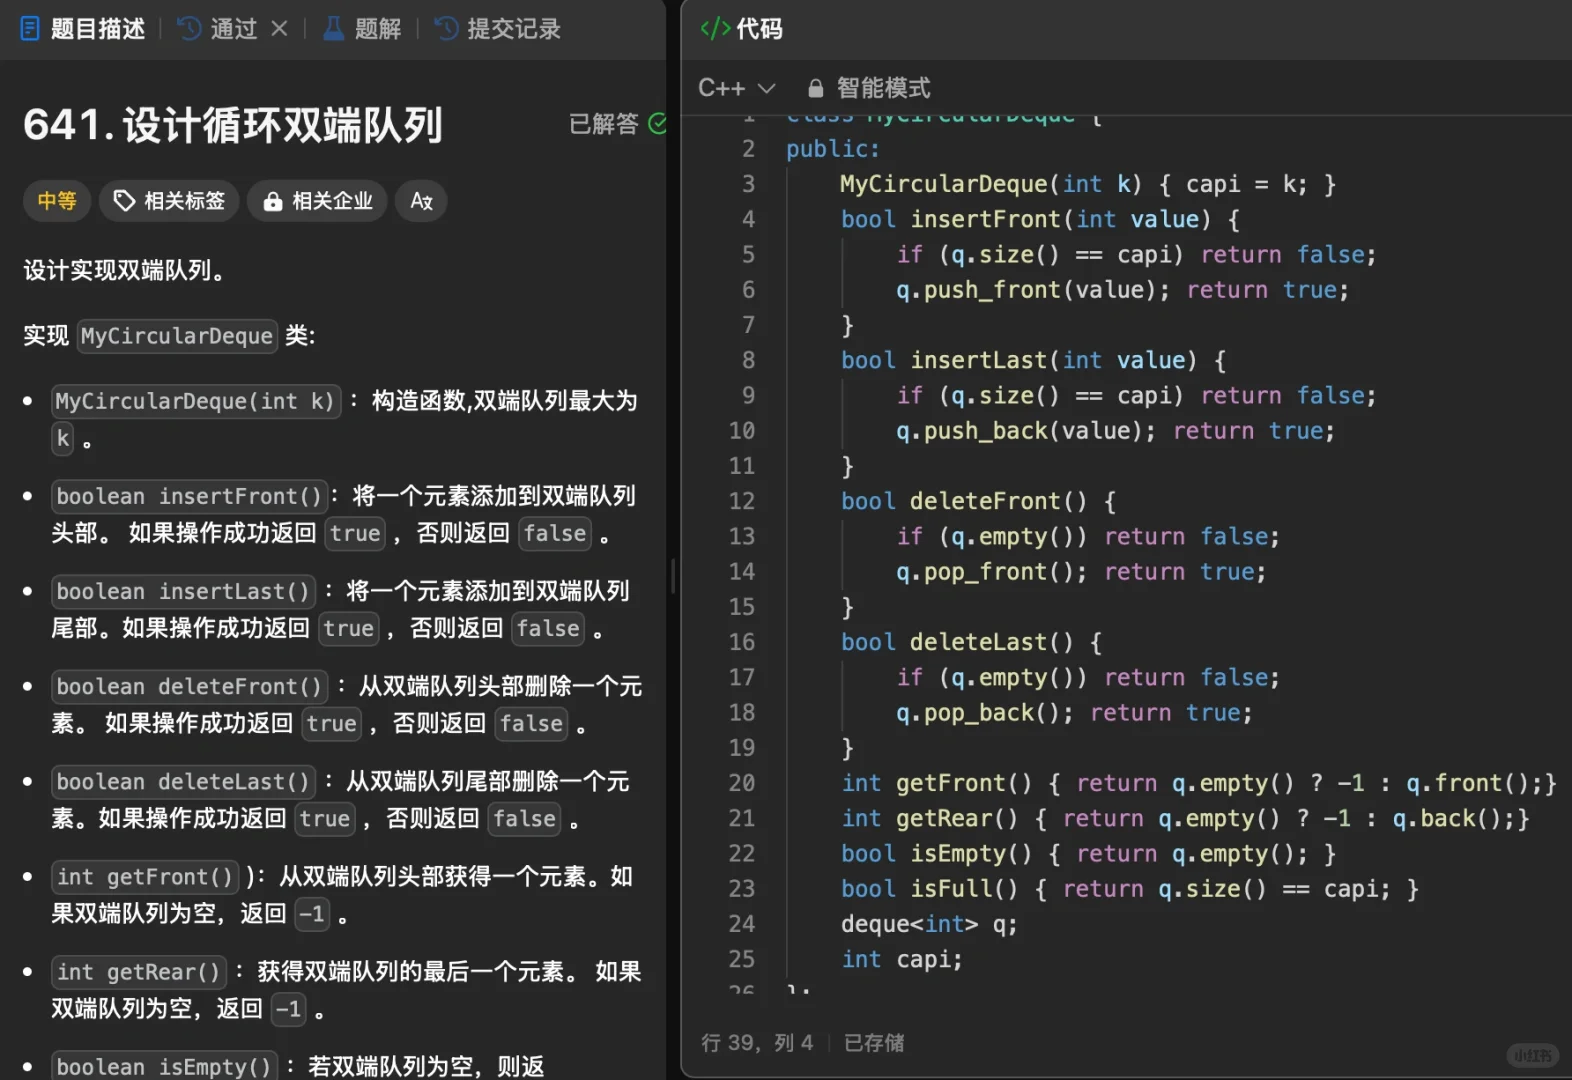This screenshot has height=1080, width=1572.
Task: Click the boolean isEmpty() description code
Action: tap(164, 1067)
